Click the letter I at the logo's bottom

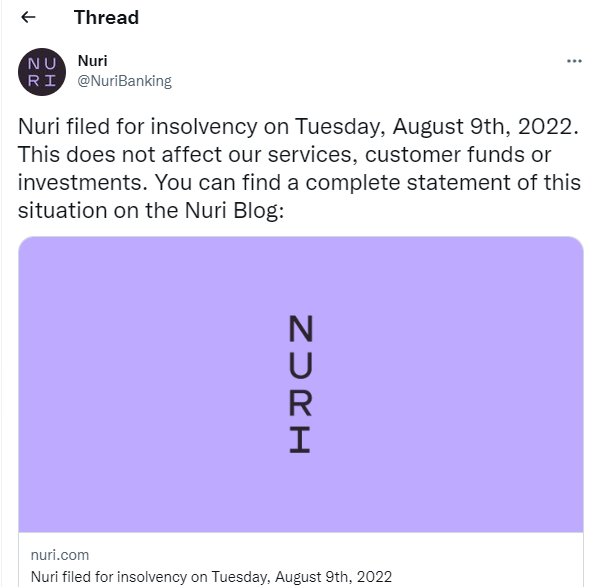tap(300, 440)
